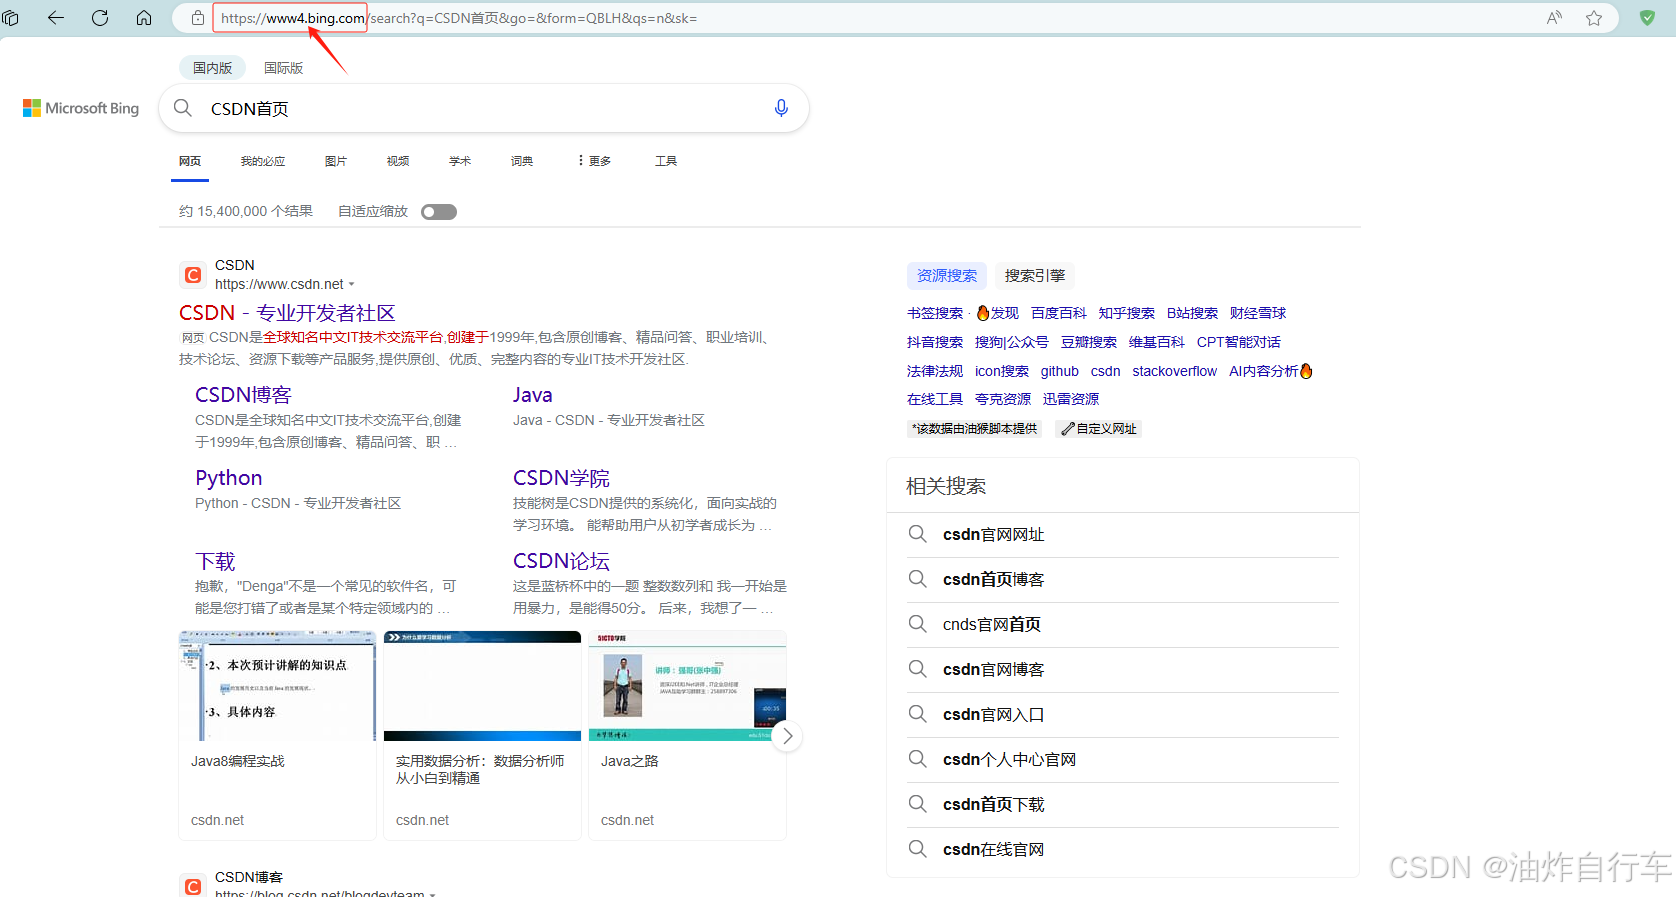
Task: Click 书签搜索 quick link
Action: click(935, 313)
